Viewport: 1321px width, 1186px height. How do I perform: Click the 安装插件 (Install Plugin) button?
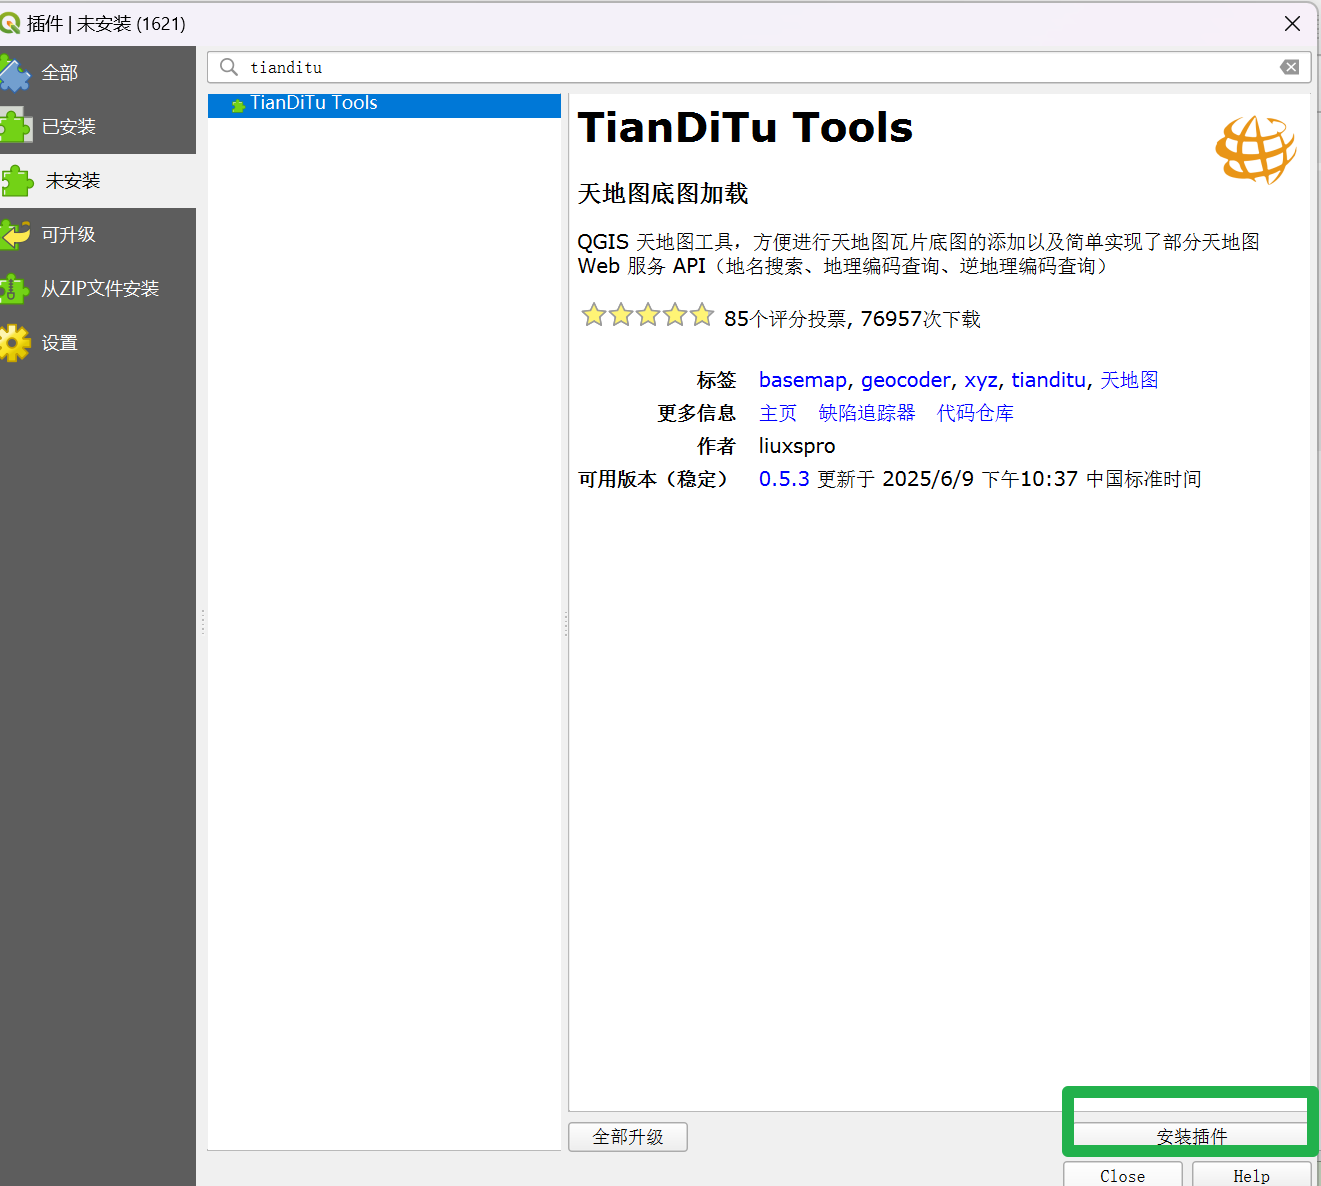click(x=1191, y=1136)
